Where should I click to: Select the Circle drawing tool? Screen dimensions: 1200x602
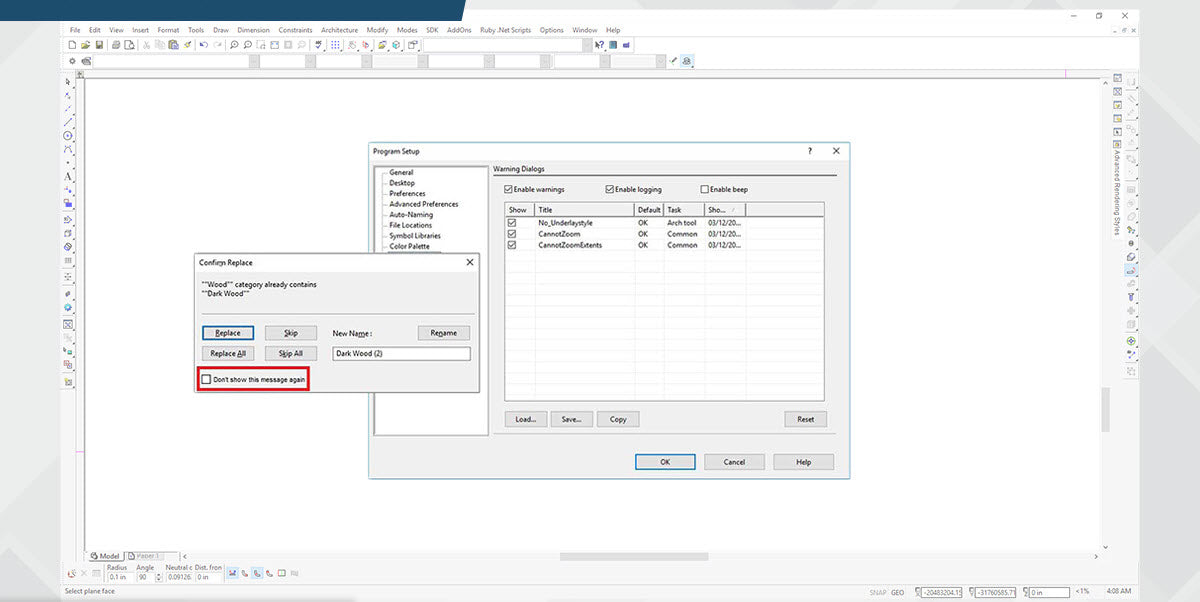pos(68,135)
